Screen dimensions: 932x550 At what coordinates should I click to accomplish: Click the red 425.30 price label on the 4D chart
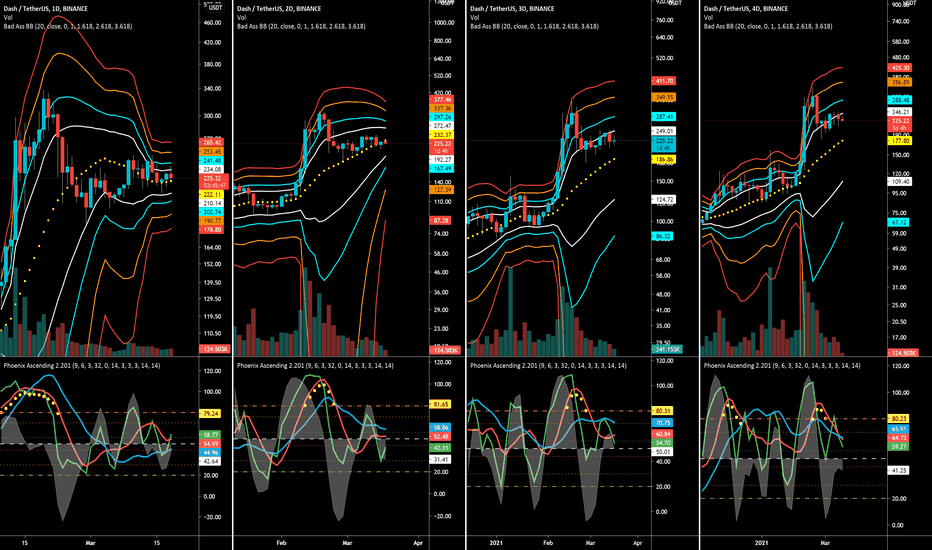pos(899,68)
